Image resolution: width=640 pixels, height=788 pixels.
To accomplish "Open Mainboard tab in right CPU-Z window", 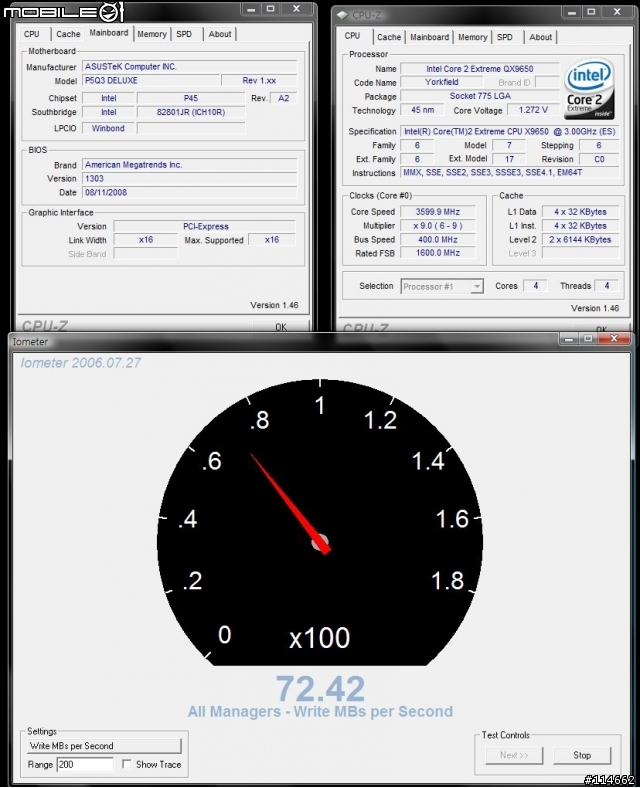I will point(430,37).
